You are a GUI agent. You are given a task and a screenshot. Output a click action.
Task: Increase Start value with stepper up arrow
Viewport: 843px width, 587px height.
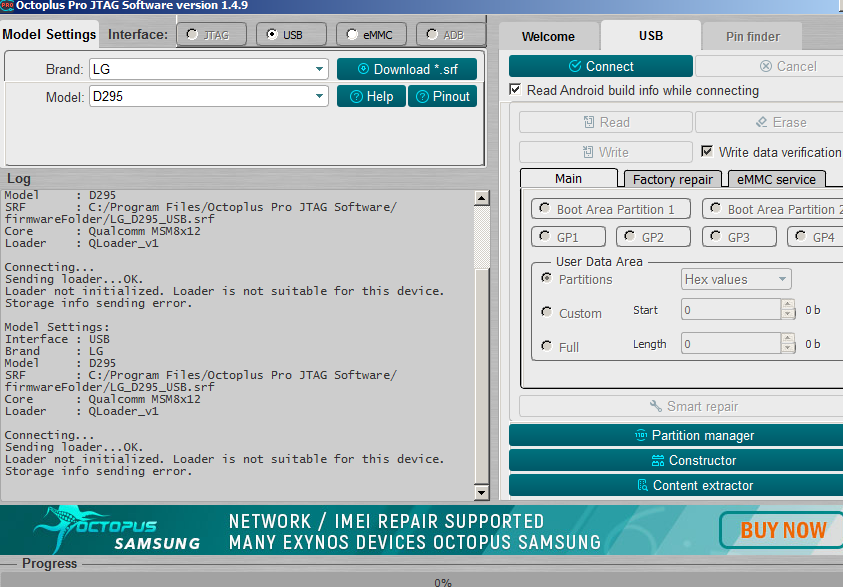(x=788, y=305)
